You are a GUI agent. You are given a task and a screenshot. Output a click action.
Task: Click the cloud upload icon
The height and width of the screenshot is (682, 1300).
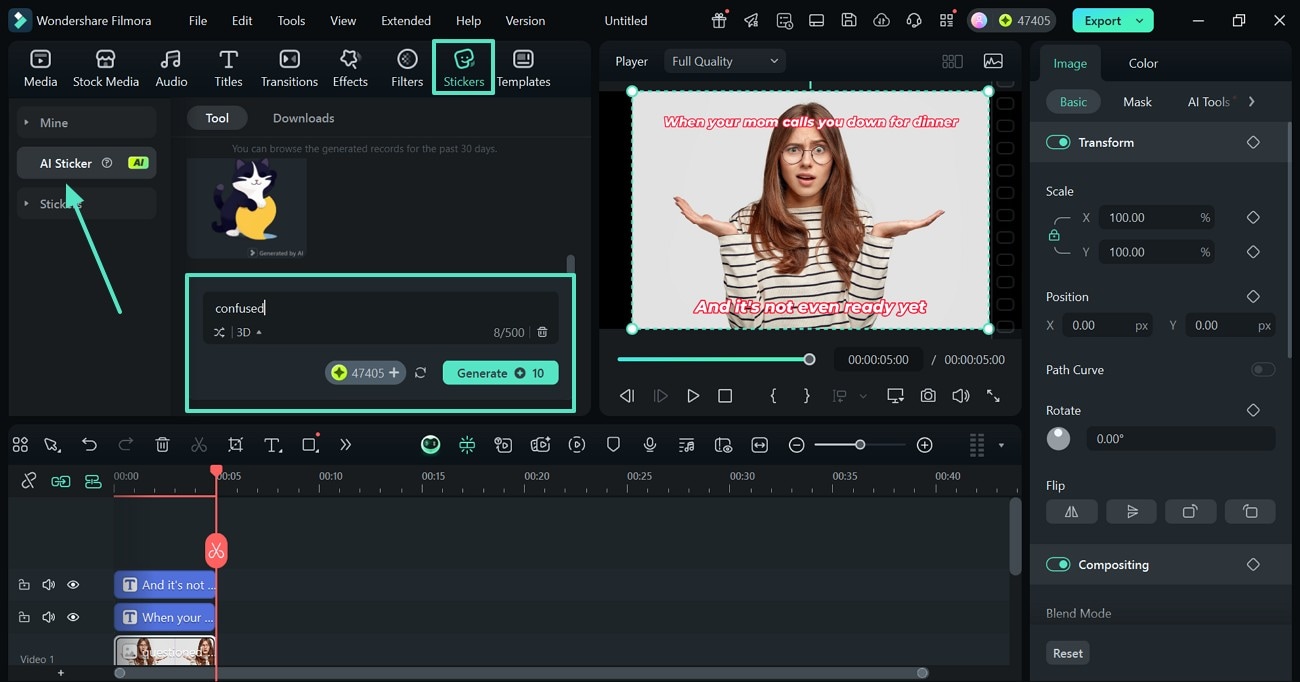point(881,20)
